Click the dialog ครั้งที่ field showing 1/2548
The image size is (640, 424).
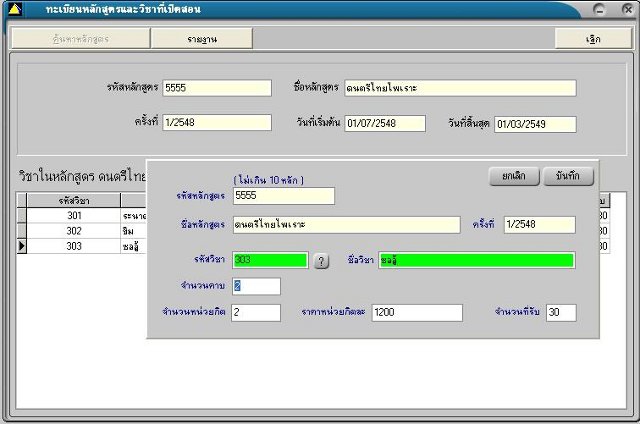pyautogui.click(x=540, y=225)
